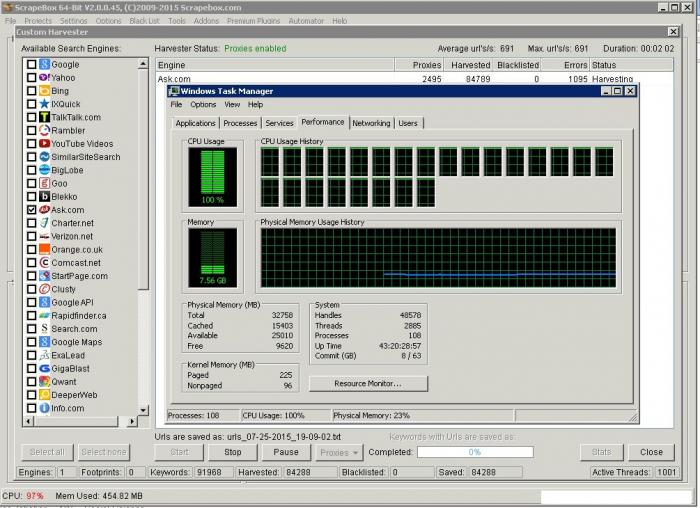Click the Windows Task Manager title icon
Viewport: 700px width, 508px height.
click(173, 91)
